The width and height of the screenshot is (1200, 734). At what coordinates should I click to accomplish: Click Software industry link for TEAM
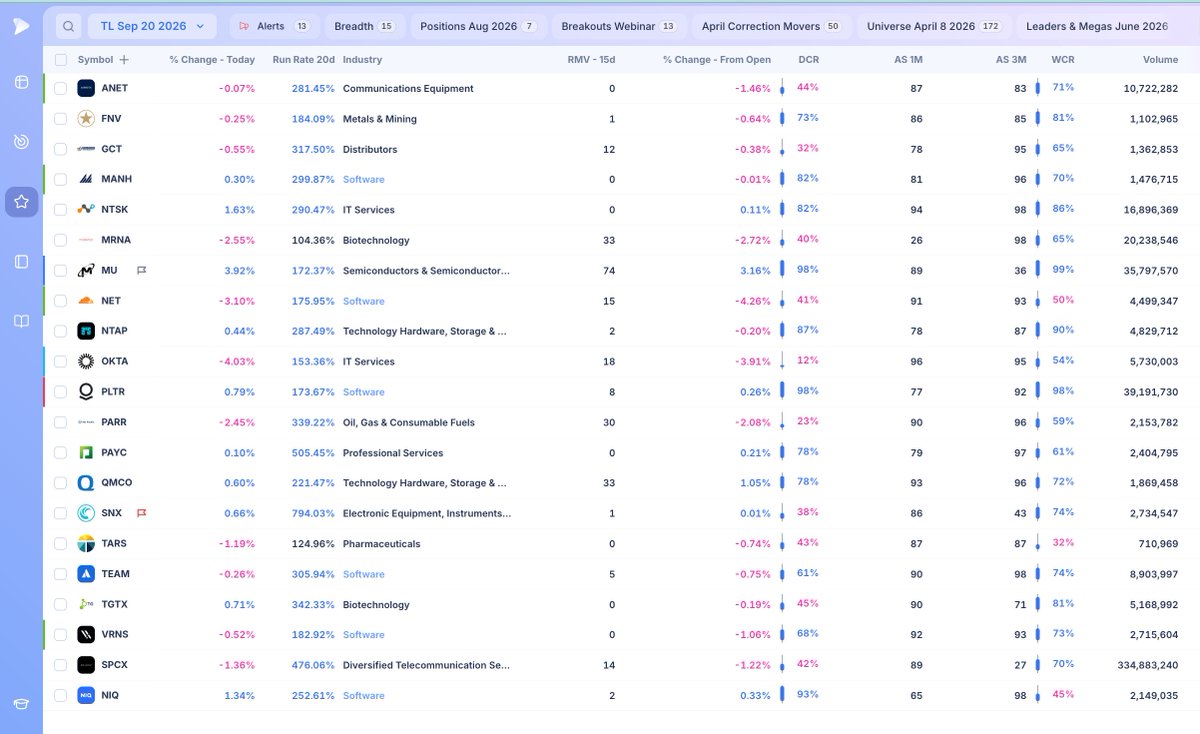pyautogui.click(x=364, y=574)
